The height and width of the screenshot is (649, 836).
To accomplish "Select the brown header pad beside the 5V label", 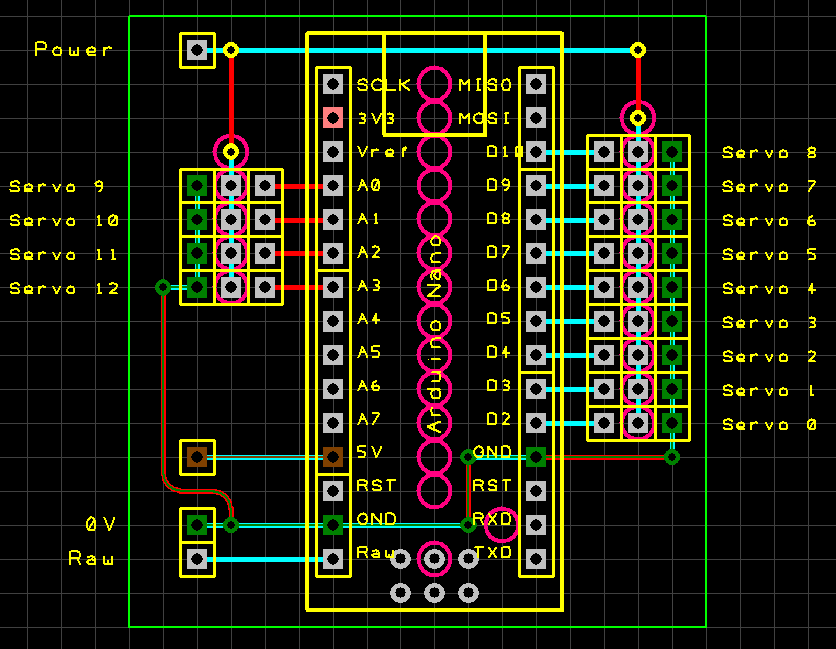I will tap(333, 457).
